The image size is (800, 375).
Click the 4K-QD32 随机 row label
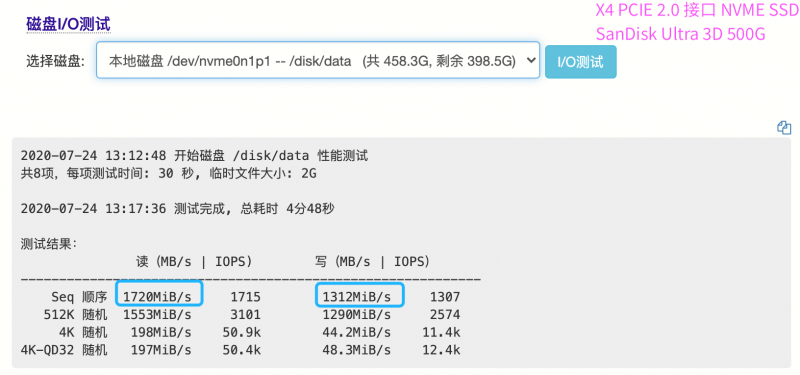click(x=64, y=351)
